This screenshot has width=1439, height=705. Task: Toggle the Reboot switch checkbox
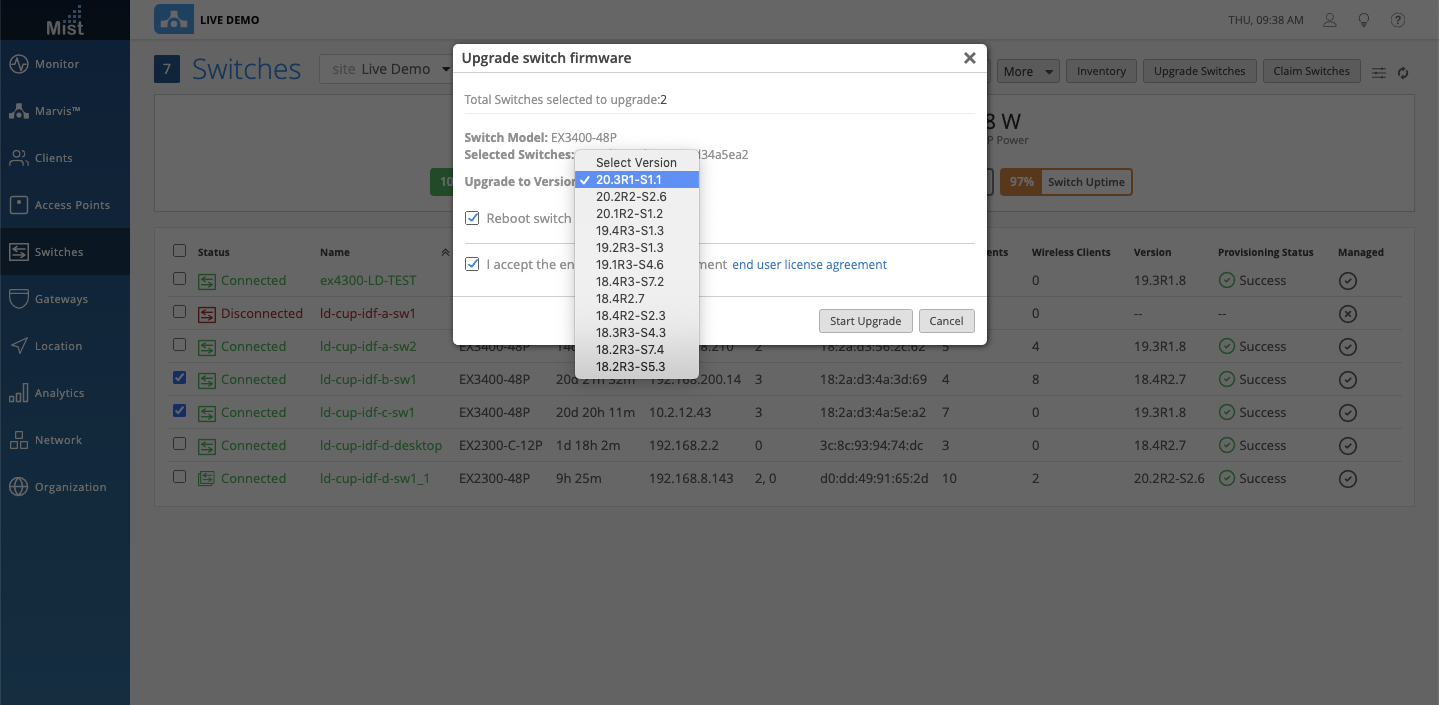pos(472,218)
